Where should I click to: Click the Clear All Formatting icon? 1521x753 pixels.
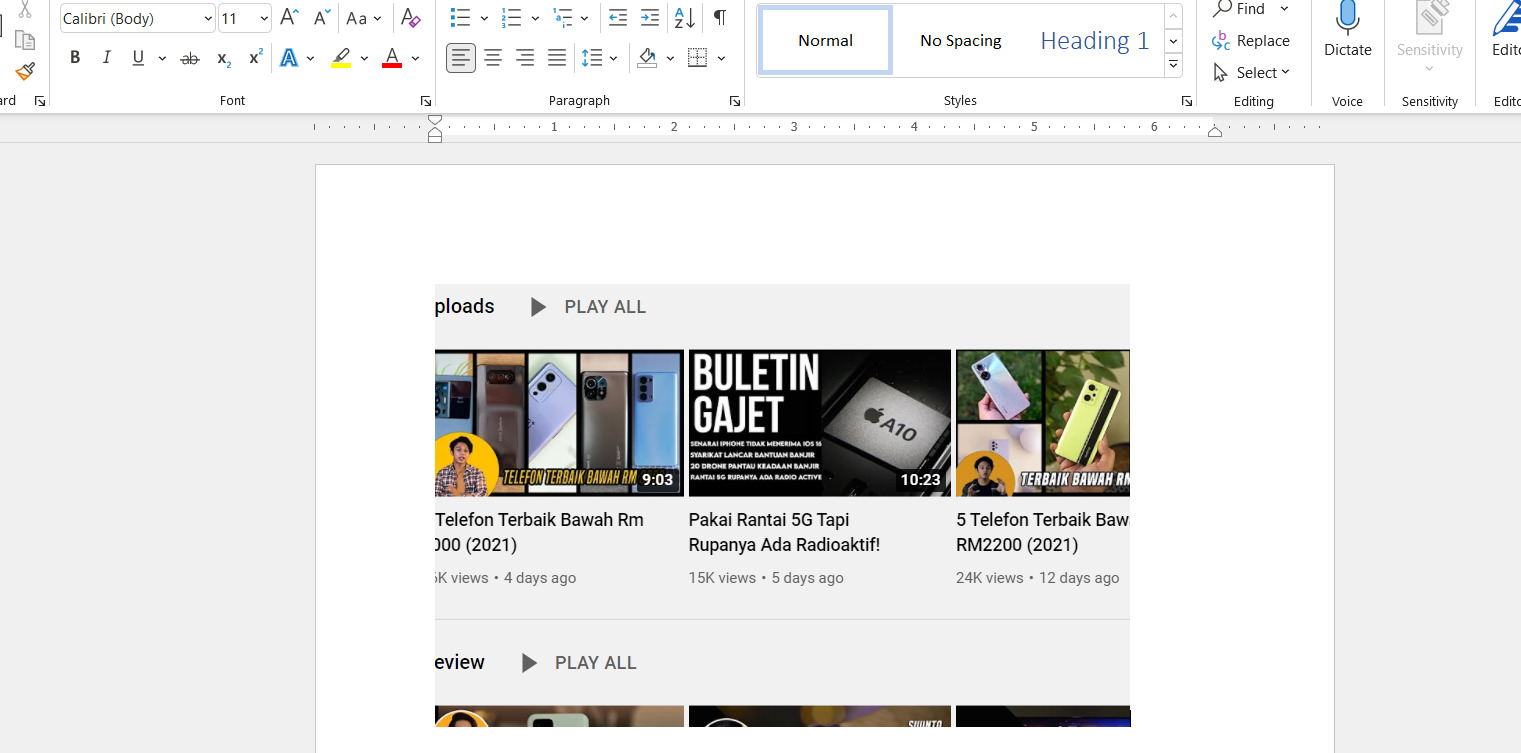pos(410,18)
